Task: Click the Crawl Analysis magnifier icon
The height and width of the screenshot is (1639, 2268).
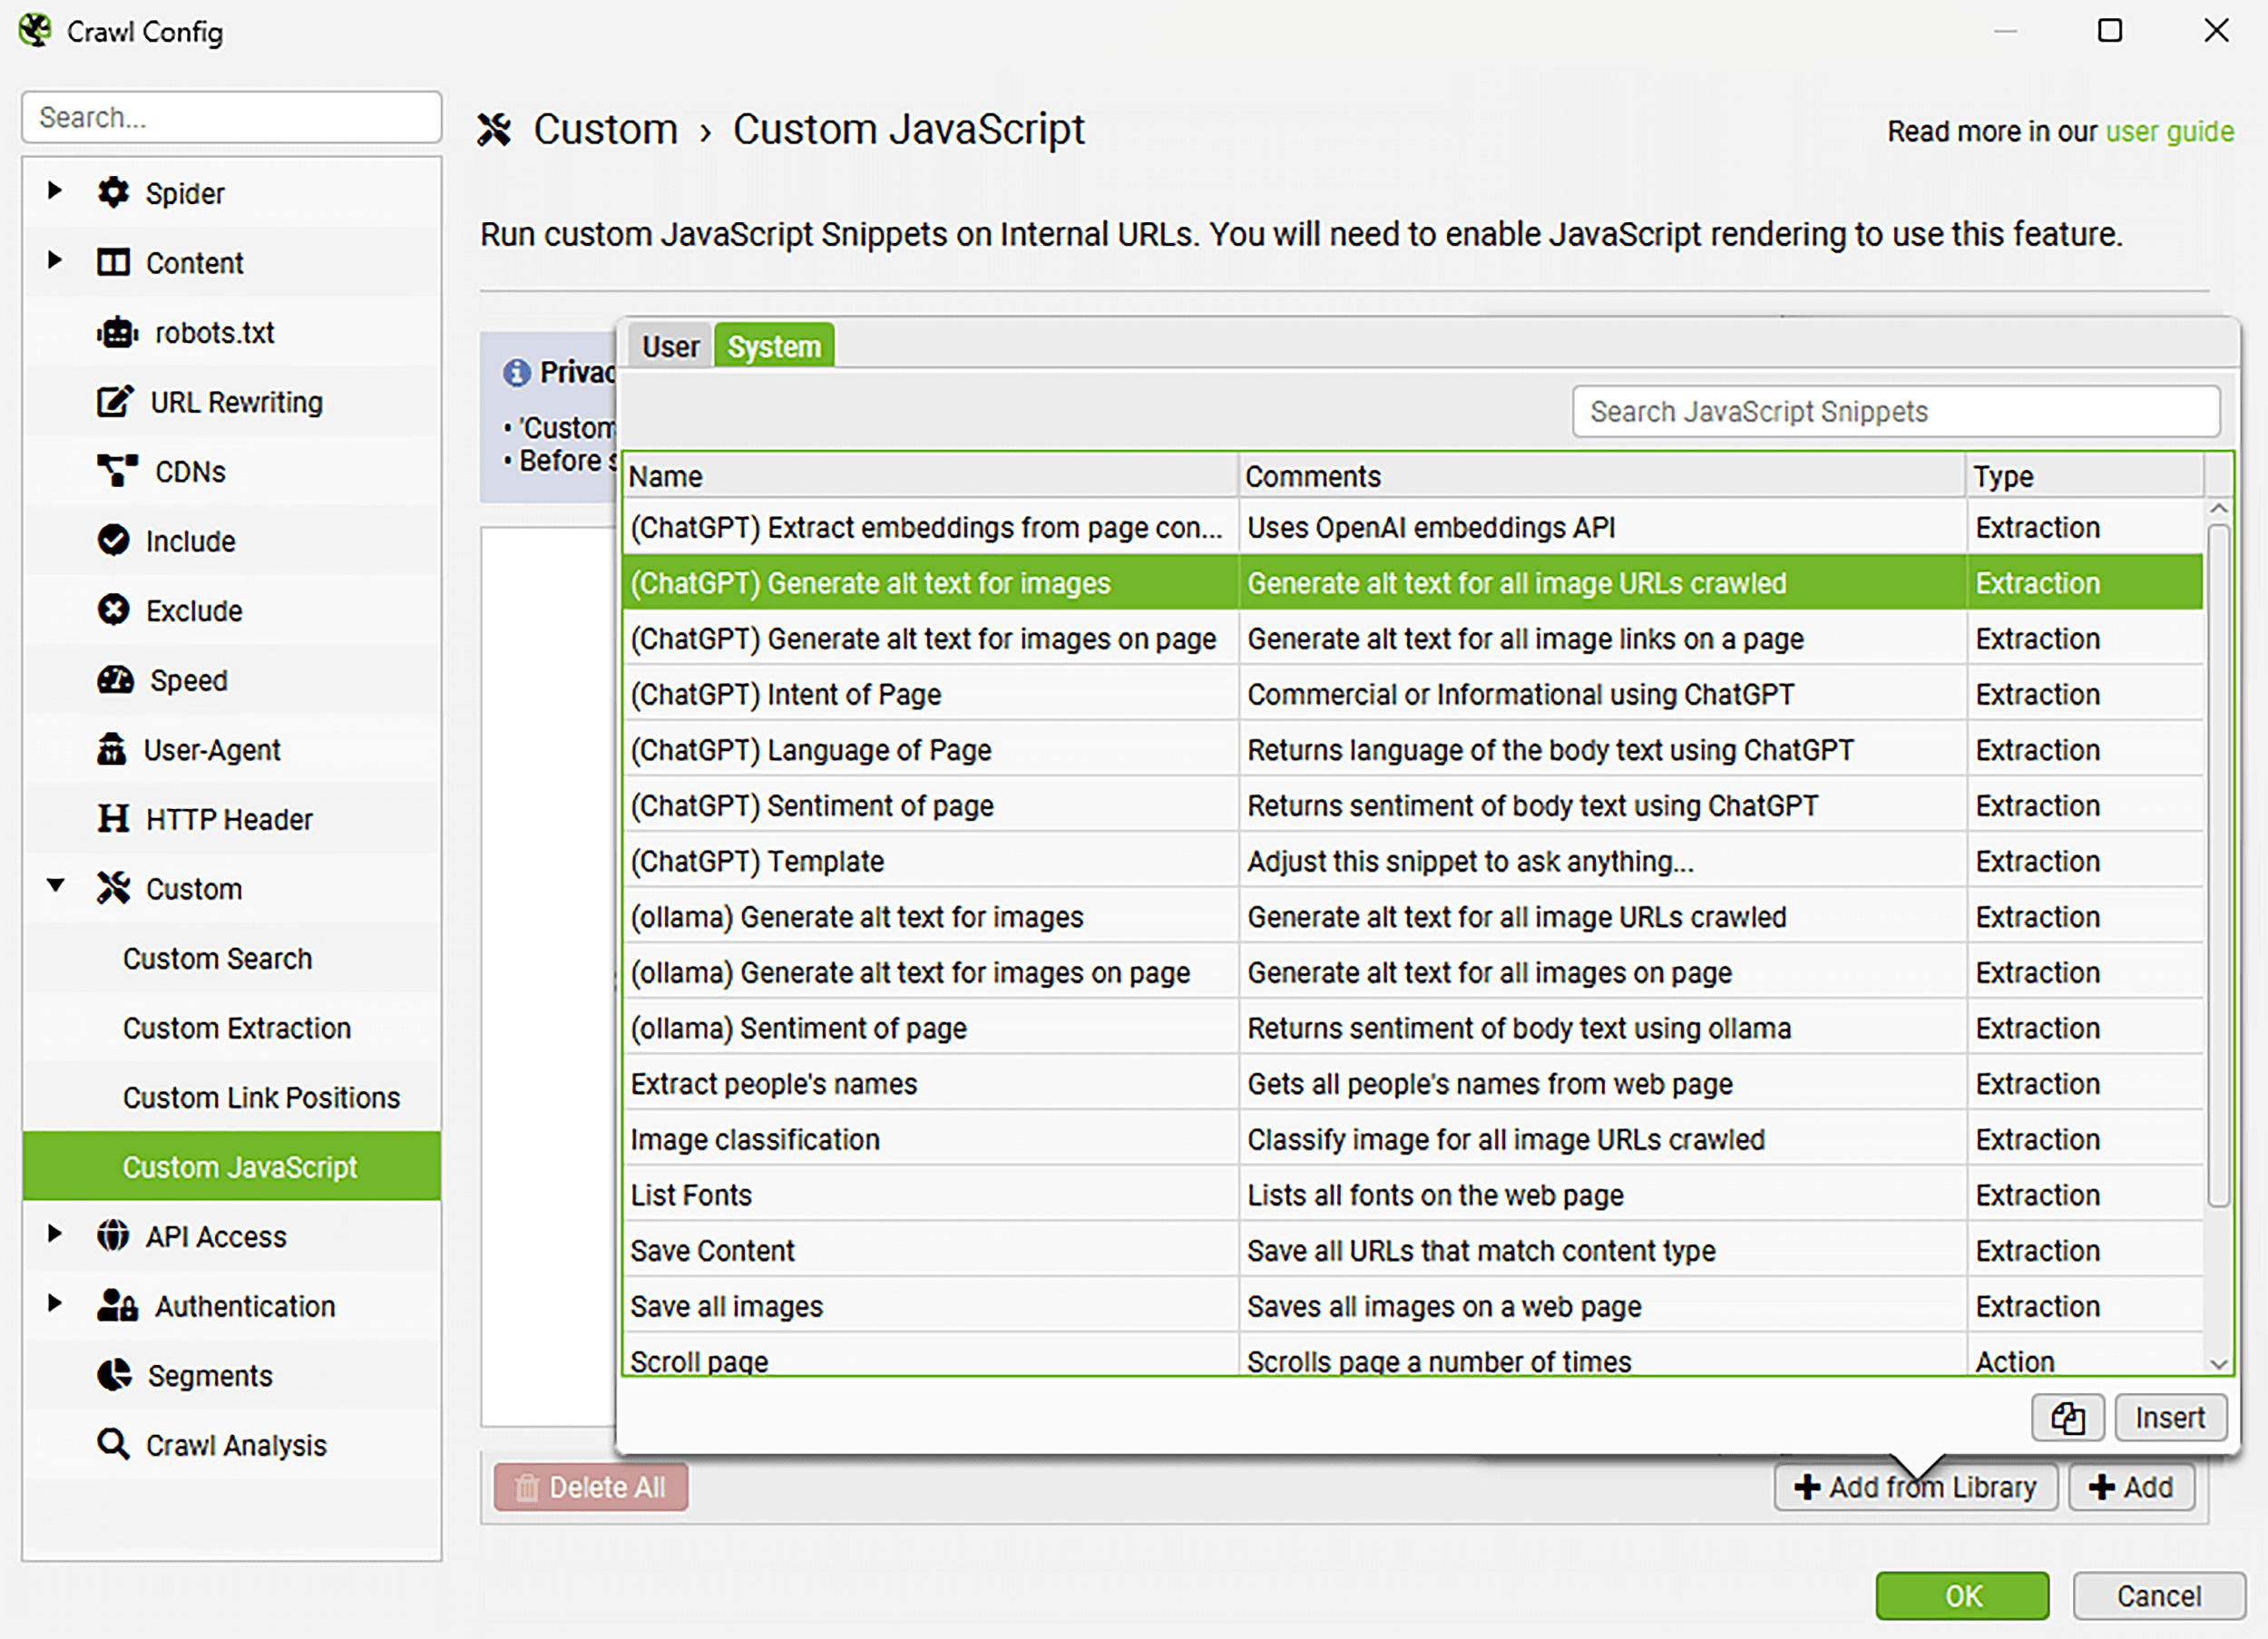Action: pyautogui.click(x=113, y=1445)
